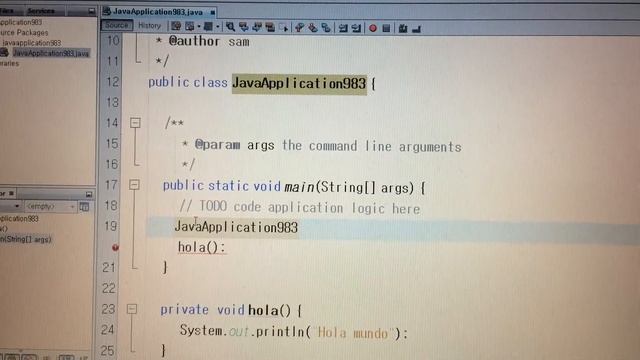
Task: Select hola() member in Navigator list
Action: click(3, 229)
